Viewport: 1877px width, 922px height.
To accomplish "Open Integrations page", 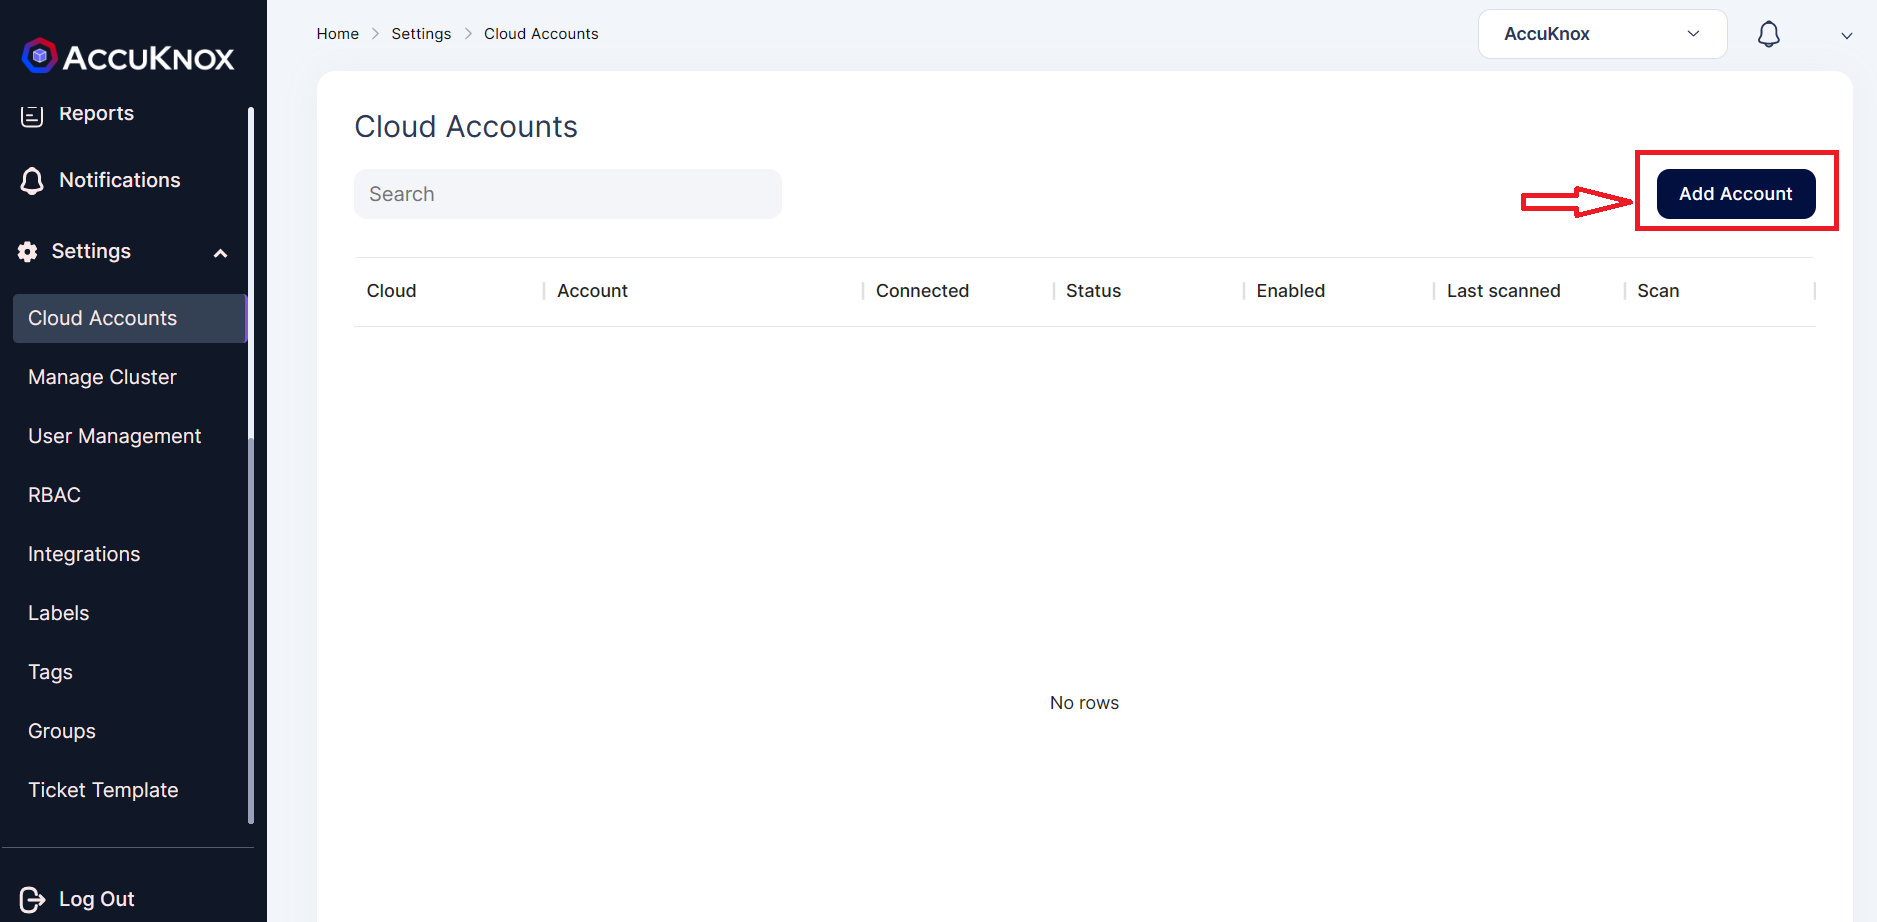I will click(84, 554).
